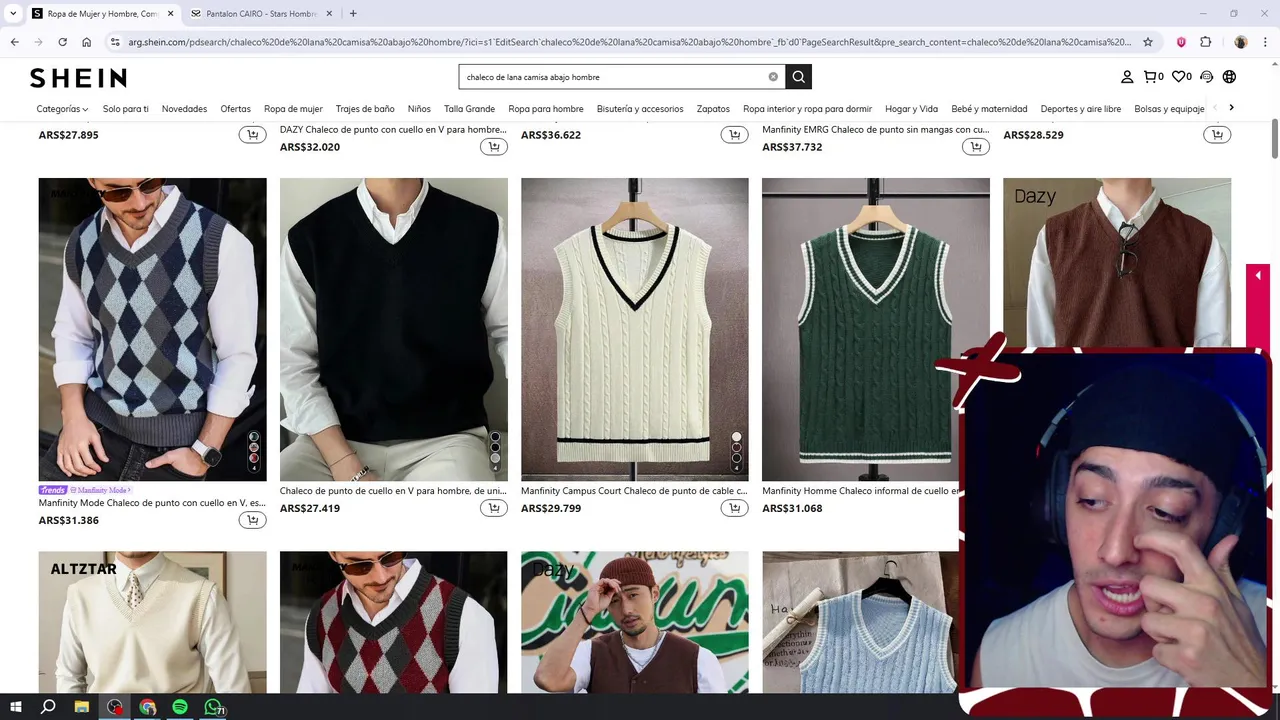Viewport: 1280px width, 720px height.
Task: View site information icon in address bar
Action: [x=116, y=42]
